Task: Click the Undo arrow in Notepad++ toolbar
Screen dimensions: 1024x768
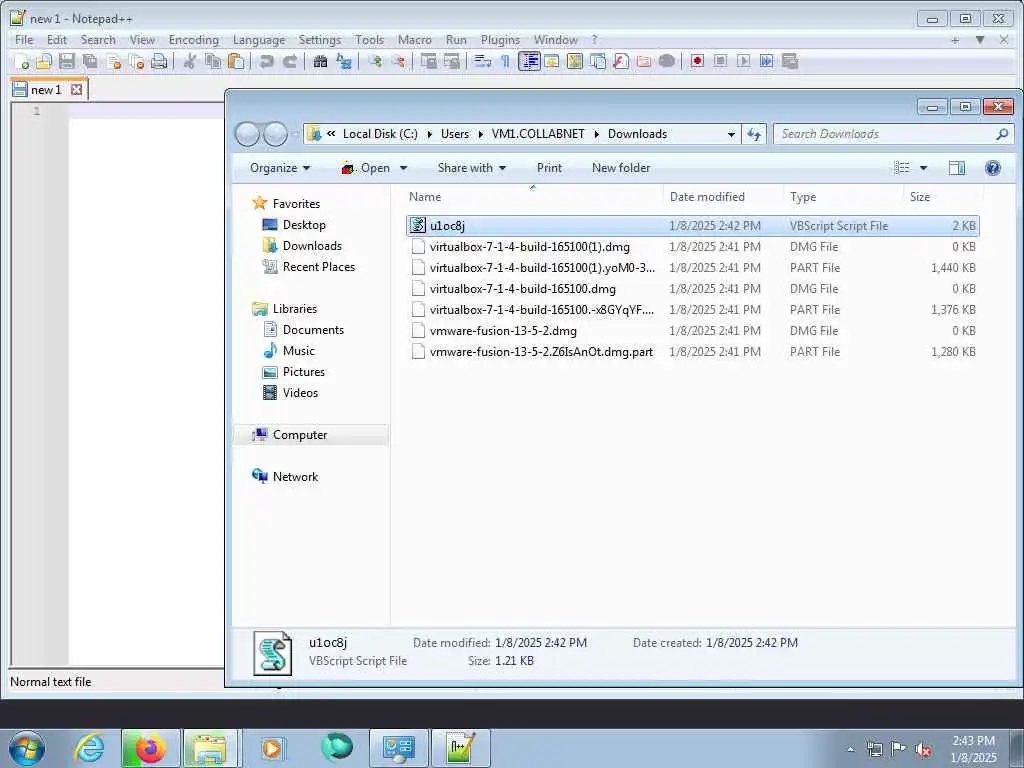Action: pyautogui.click(x=266, y=61)
